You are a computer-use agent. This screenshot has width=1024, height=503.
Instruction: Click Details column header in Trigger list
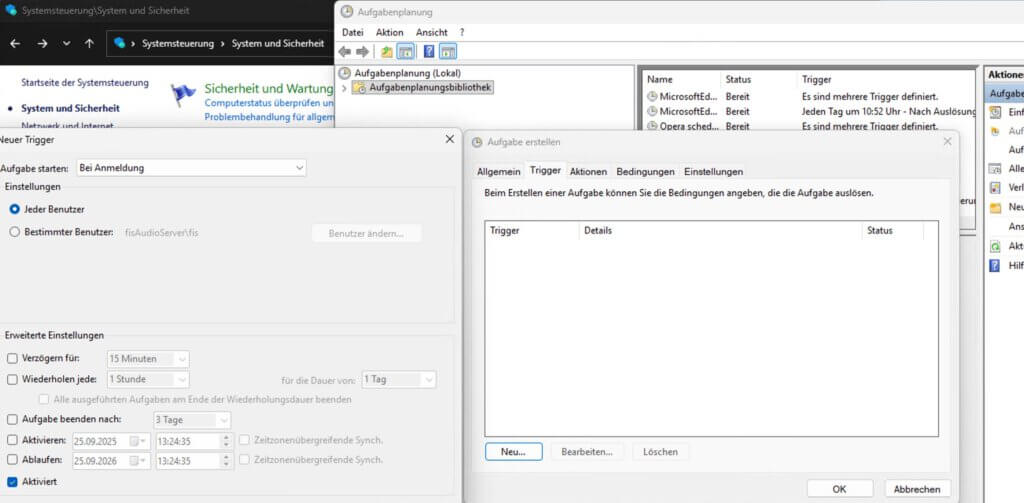720,231
